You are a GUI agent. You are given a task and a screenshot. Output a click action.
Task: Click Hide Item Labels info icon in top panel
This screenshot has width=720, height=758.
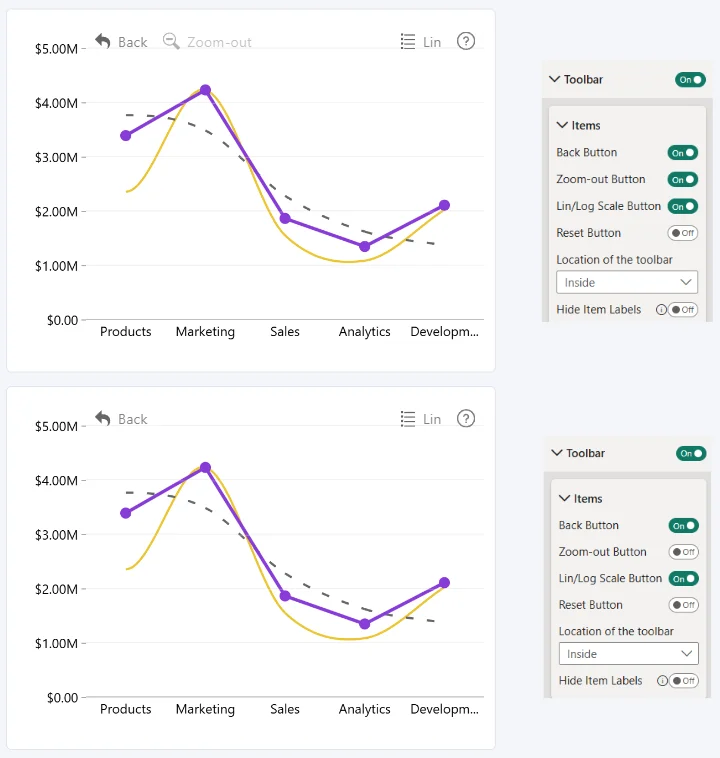pyautogui.click(x=661, y=309)
